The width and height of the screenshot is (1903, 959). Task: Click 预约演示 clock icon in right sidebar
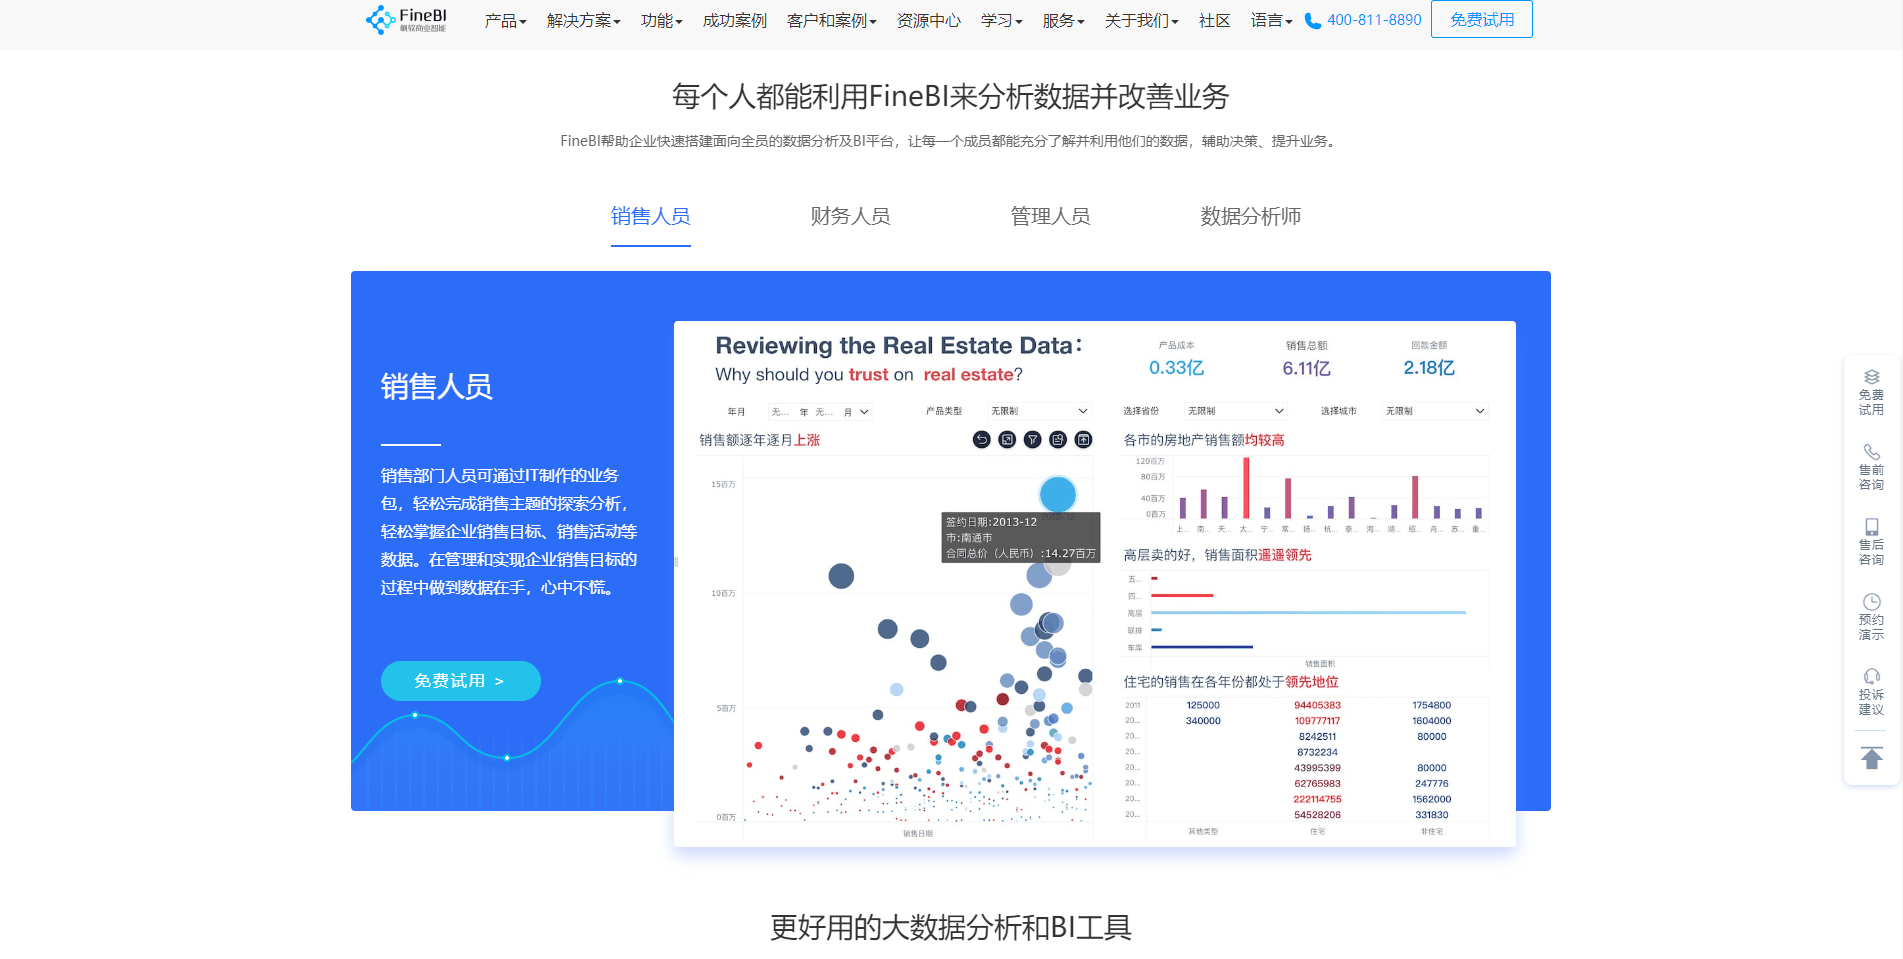click(x=1872, y=602)
